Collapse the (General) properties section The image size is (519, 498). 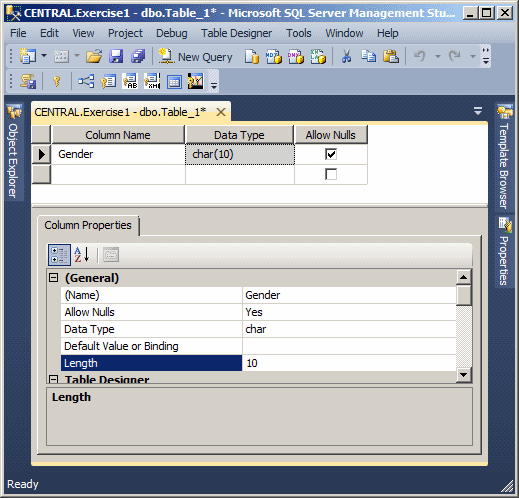[x=54, y=278]
